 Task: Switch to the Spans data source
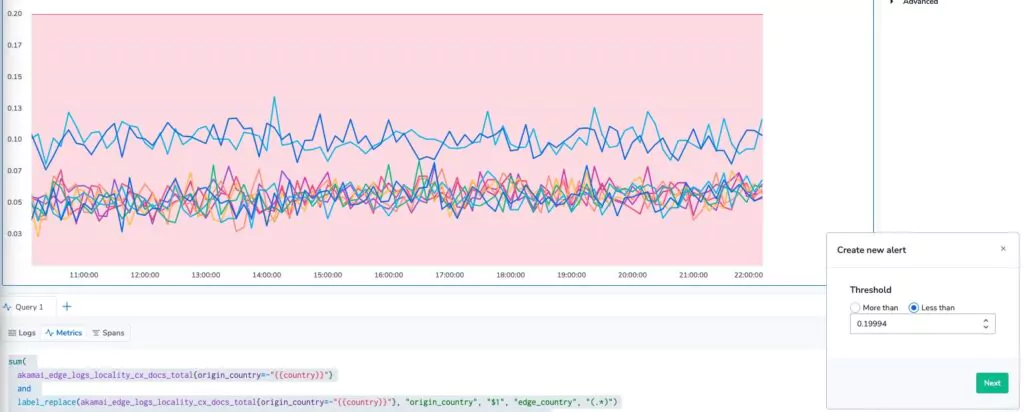(x=108, y=333)
